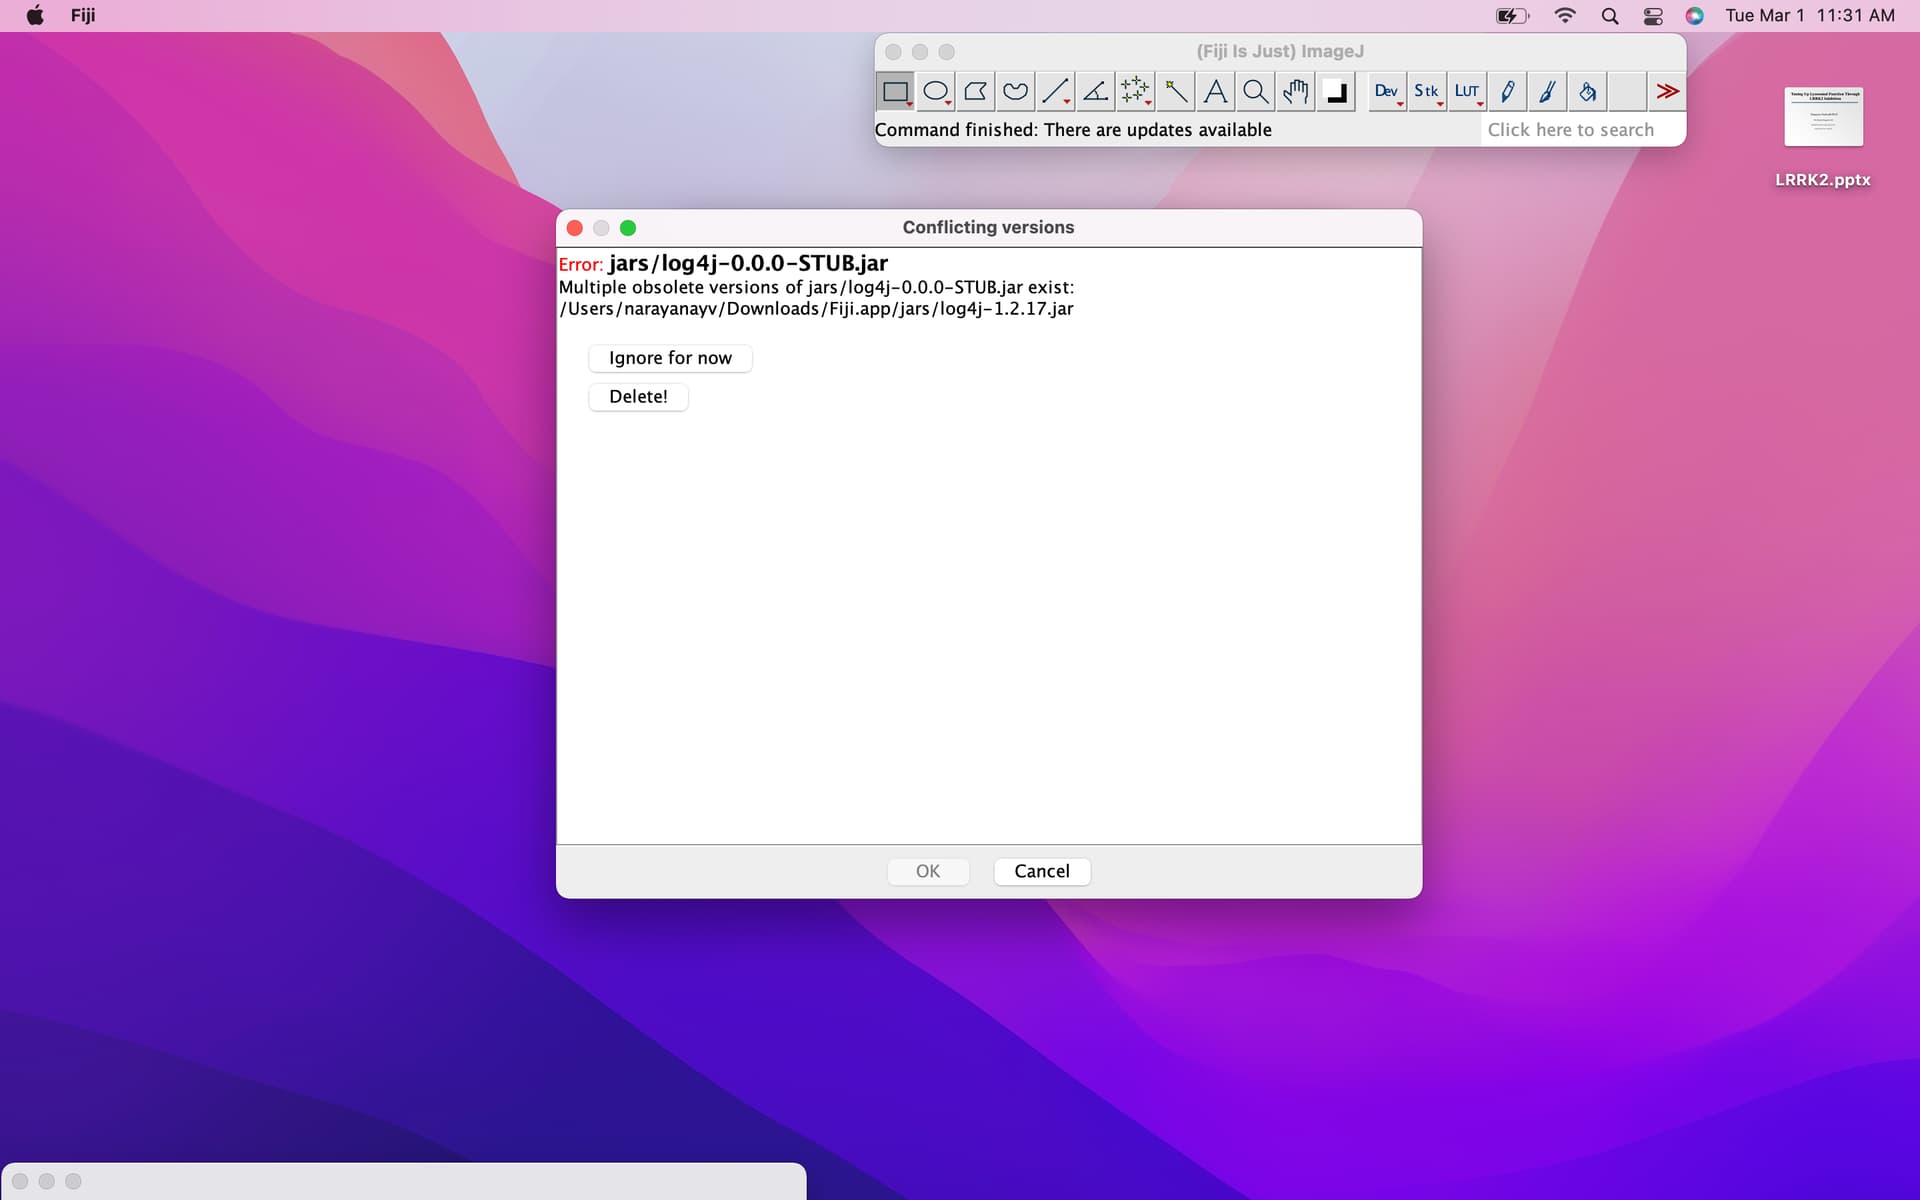Activate the Angle tool
Image resolution: width=1920 pixels, height=1200 pixels.
point(1095,92)
